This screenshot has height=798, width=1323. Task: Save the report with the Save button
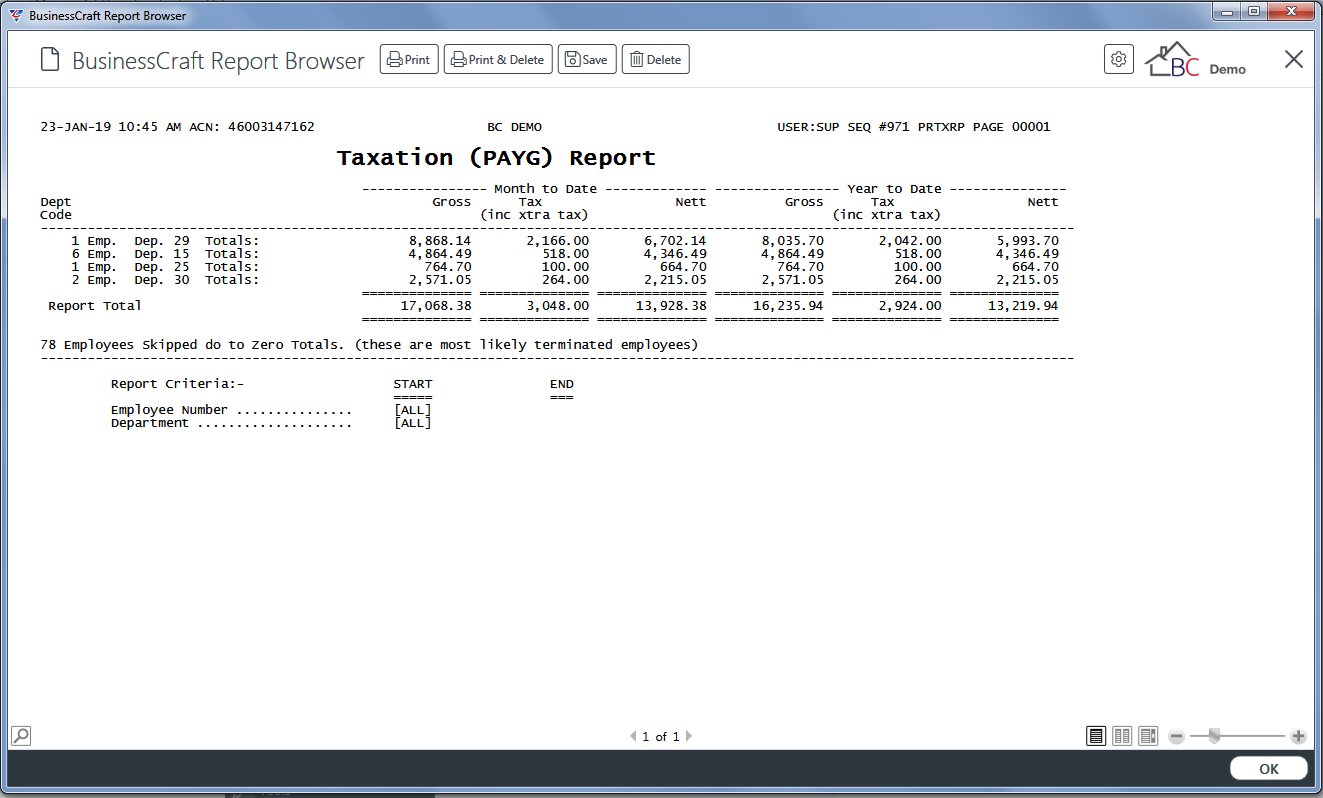click(x=587, y=60)
